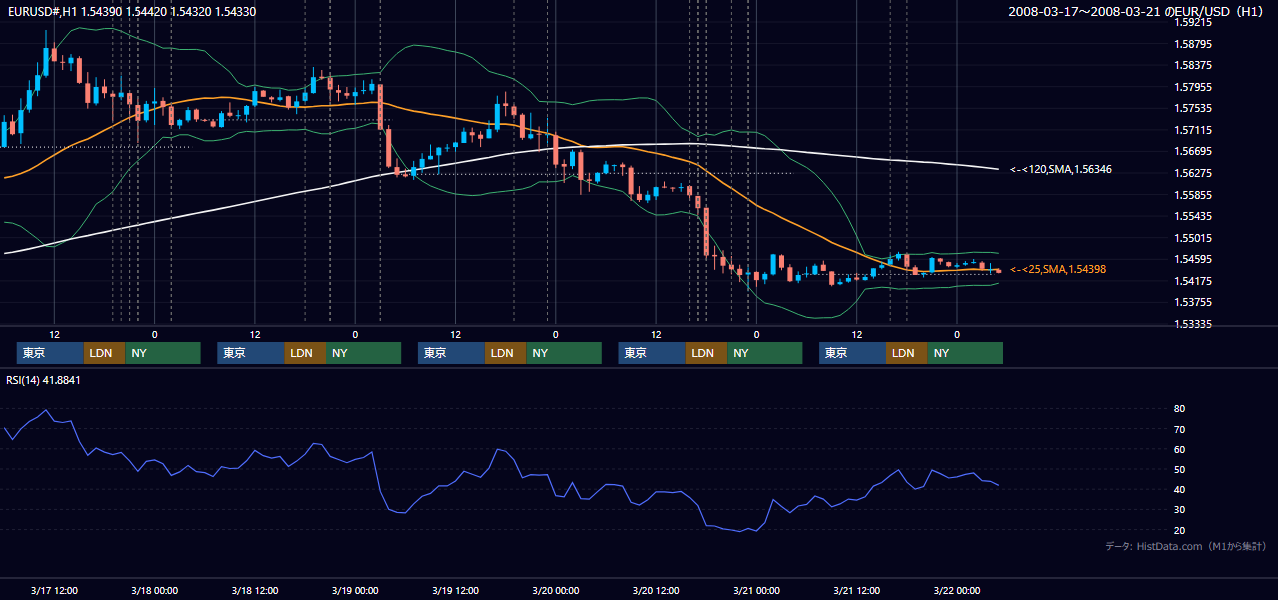This screenshot has width=1278, height=600.
Task: Click RSI axis level 20
Action: pyautogui.click(x=1180, y=530)
